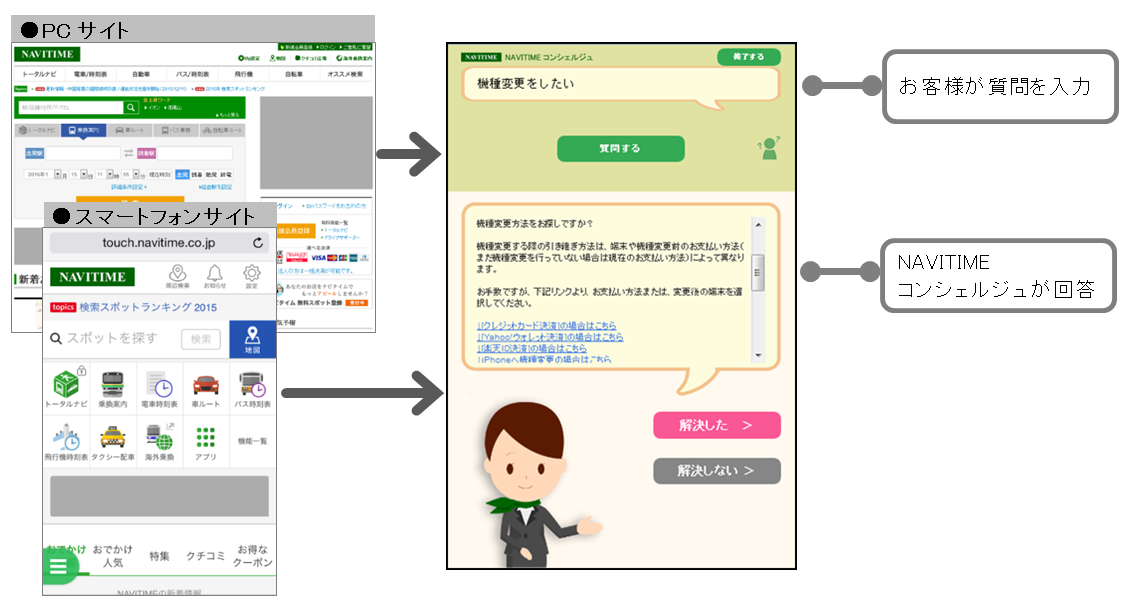
Task: Click the touch.navitime.co.jp address bar
Action: point(159,243)
